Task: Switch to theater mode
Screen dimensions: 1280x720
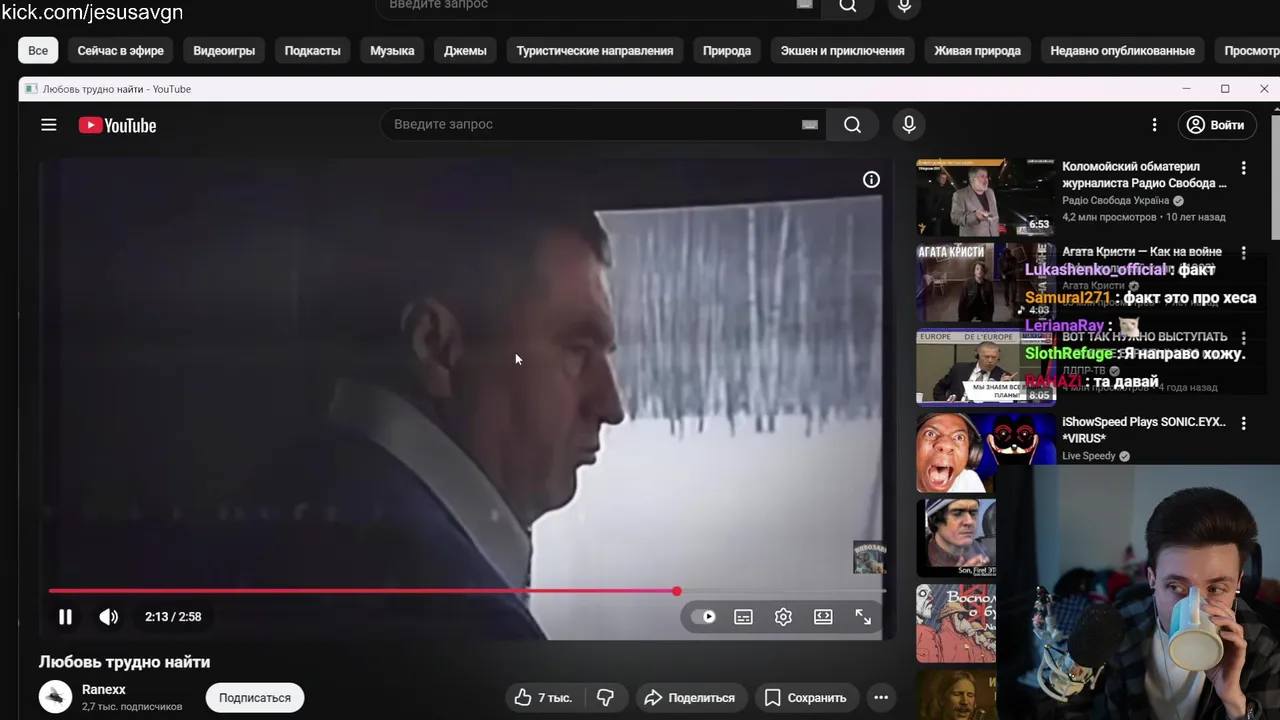Action: coord(823,617)
